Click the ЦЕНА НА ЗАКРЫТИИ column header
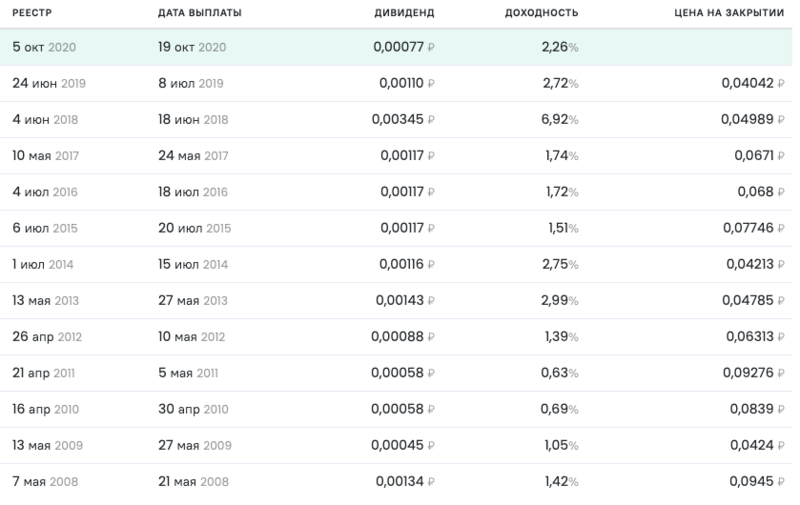The width and height of the screenshot is (800, 505). (729, 13)
